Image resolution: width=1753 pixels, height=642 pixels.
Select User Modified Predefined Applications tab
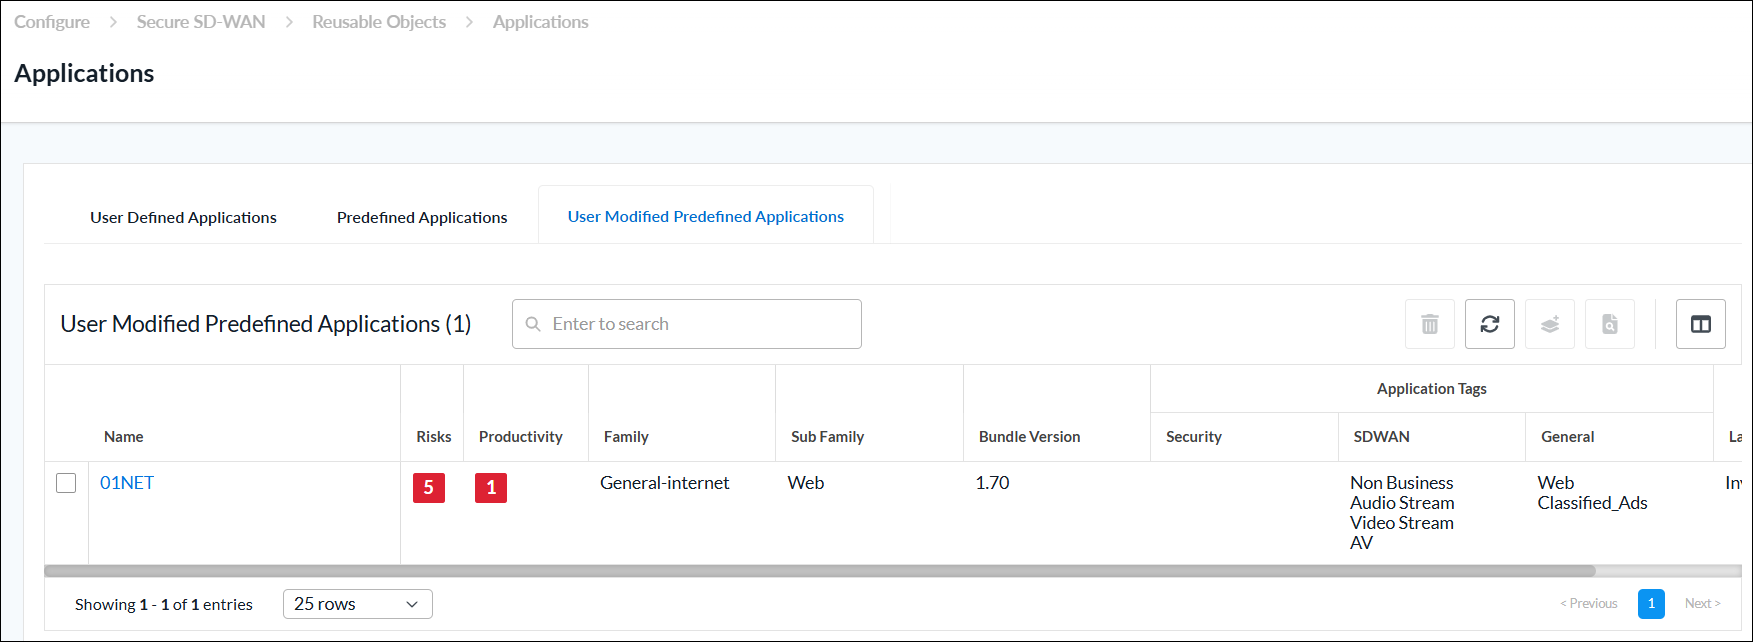pos(706,216)
